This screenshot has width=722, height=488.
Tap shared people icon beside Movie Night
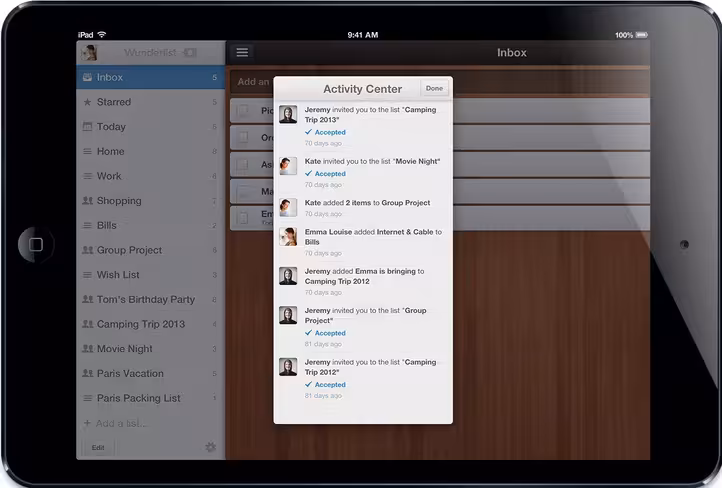(87, 349)
